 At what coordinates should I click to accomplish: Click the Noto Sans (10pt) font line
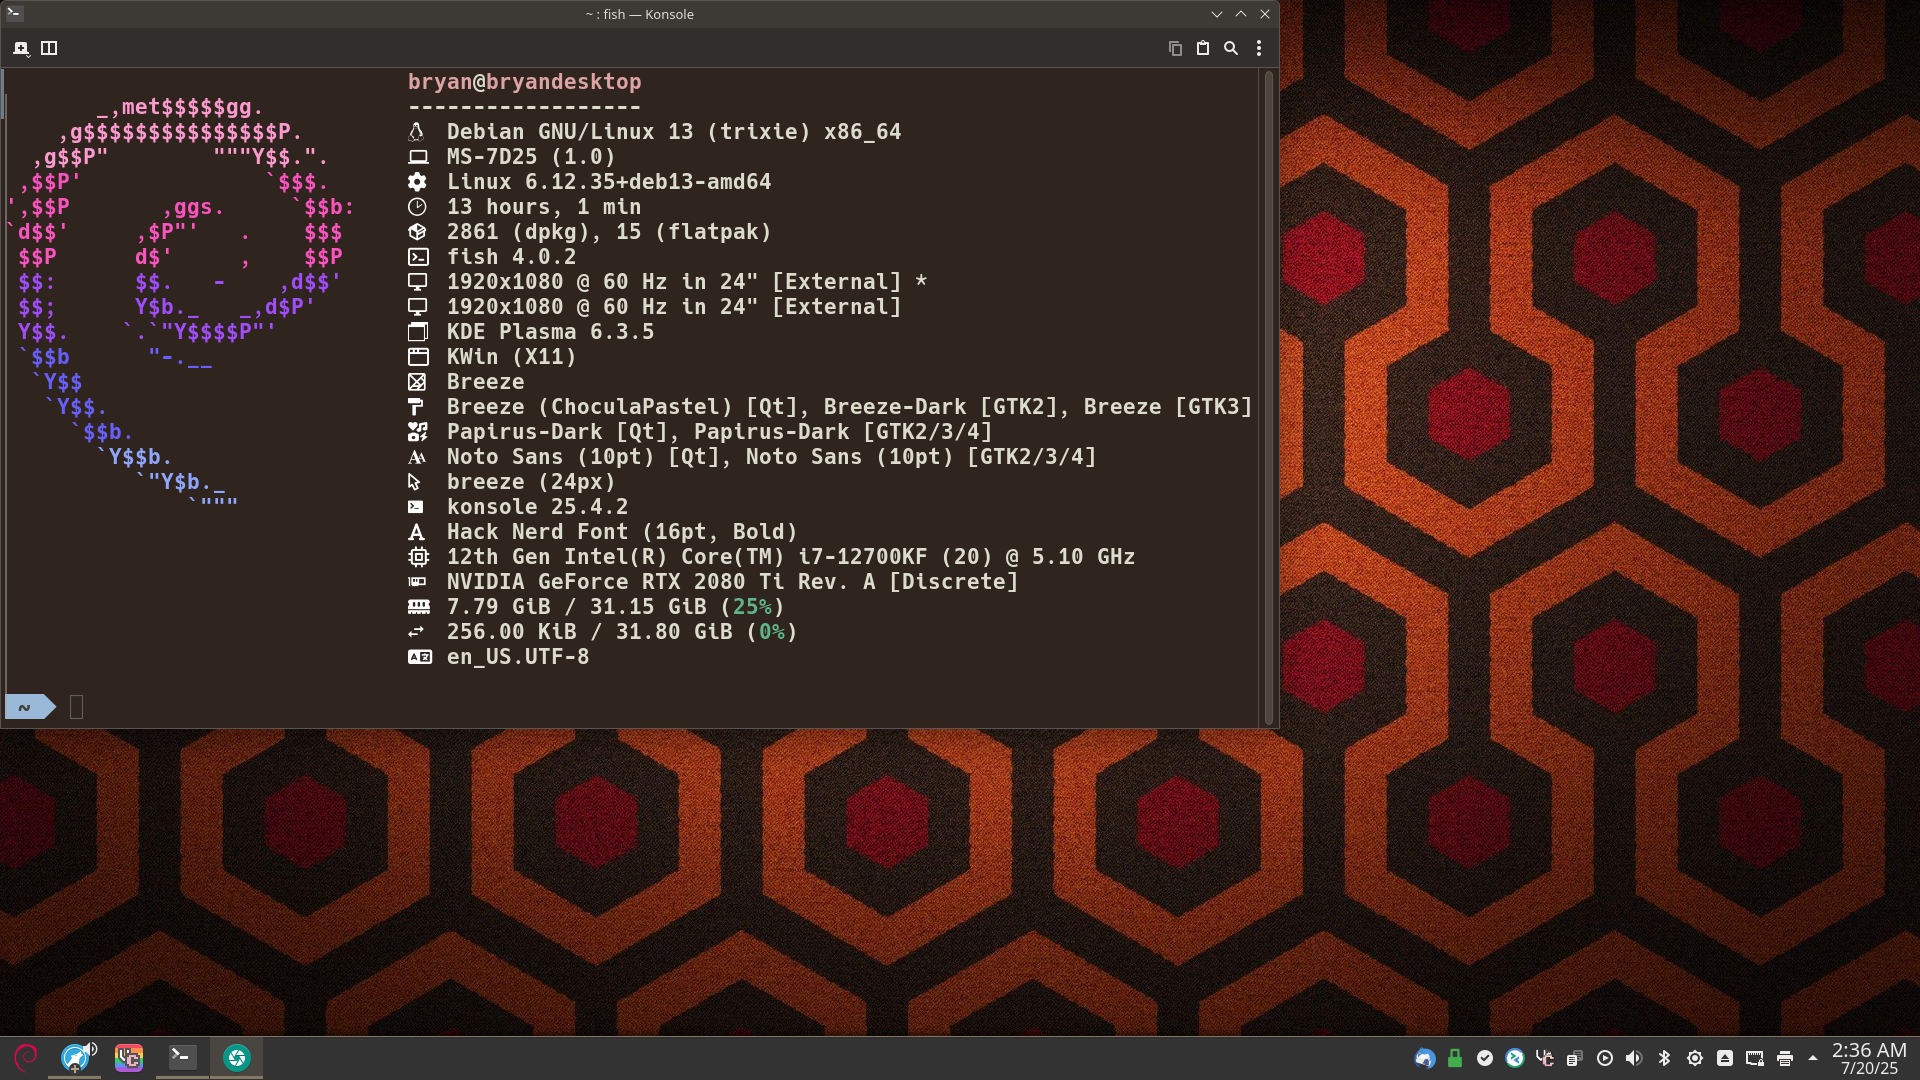tap(771, 457)
